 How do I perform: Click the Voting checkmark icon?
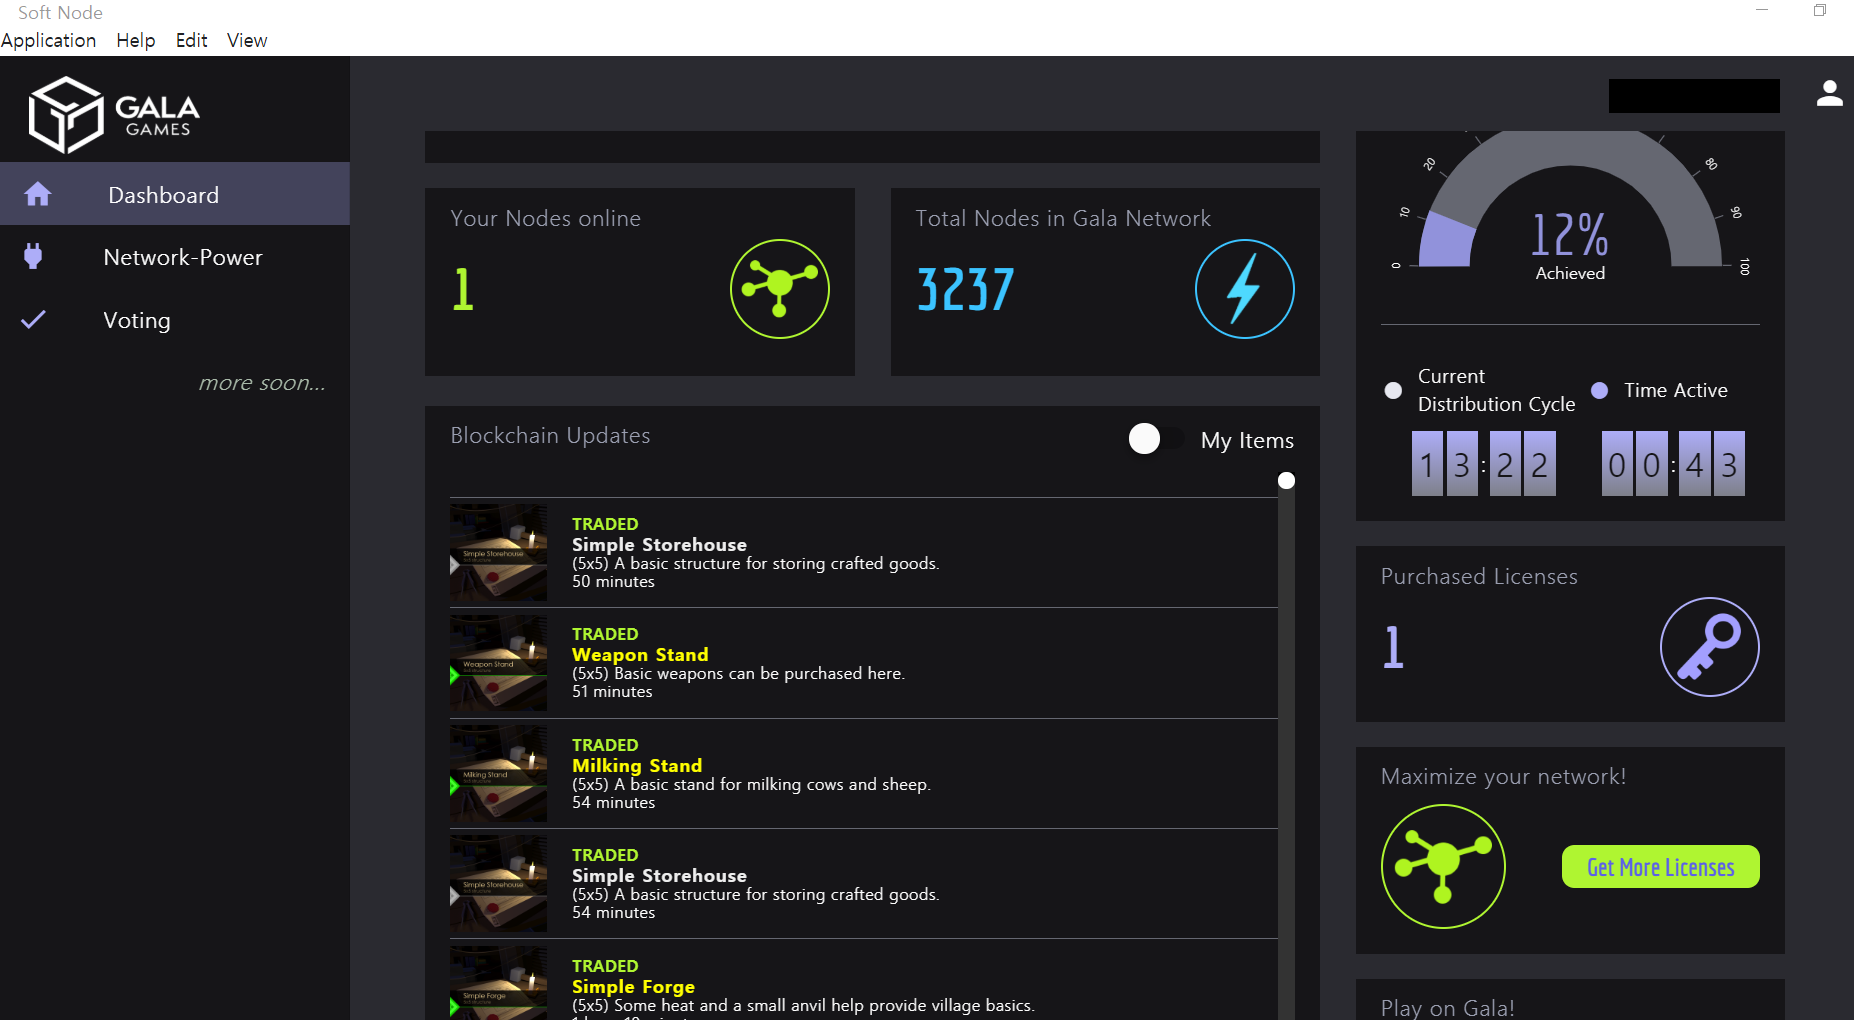(x=33, y=320)
